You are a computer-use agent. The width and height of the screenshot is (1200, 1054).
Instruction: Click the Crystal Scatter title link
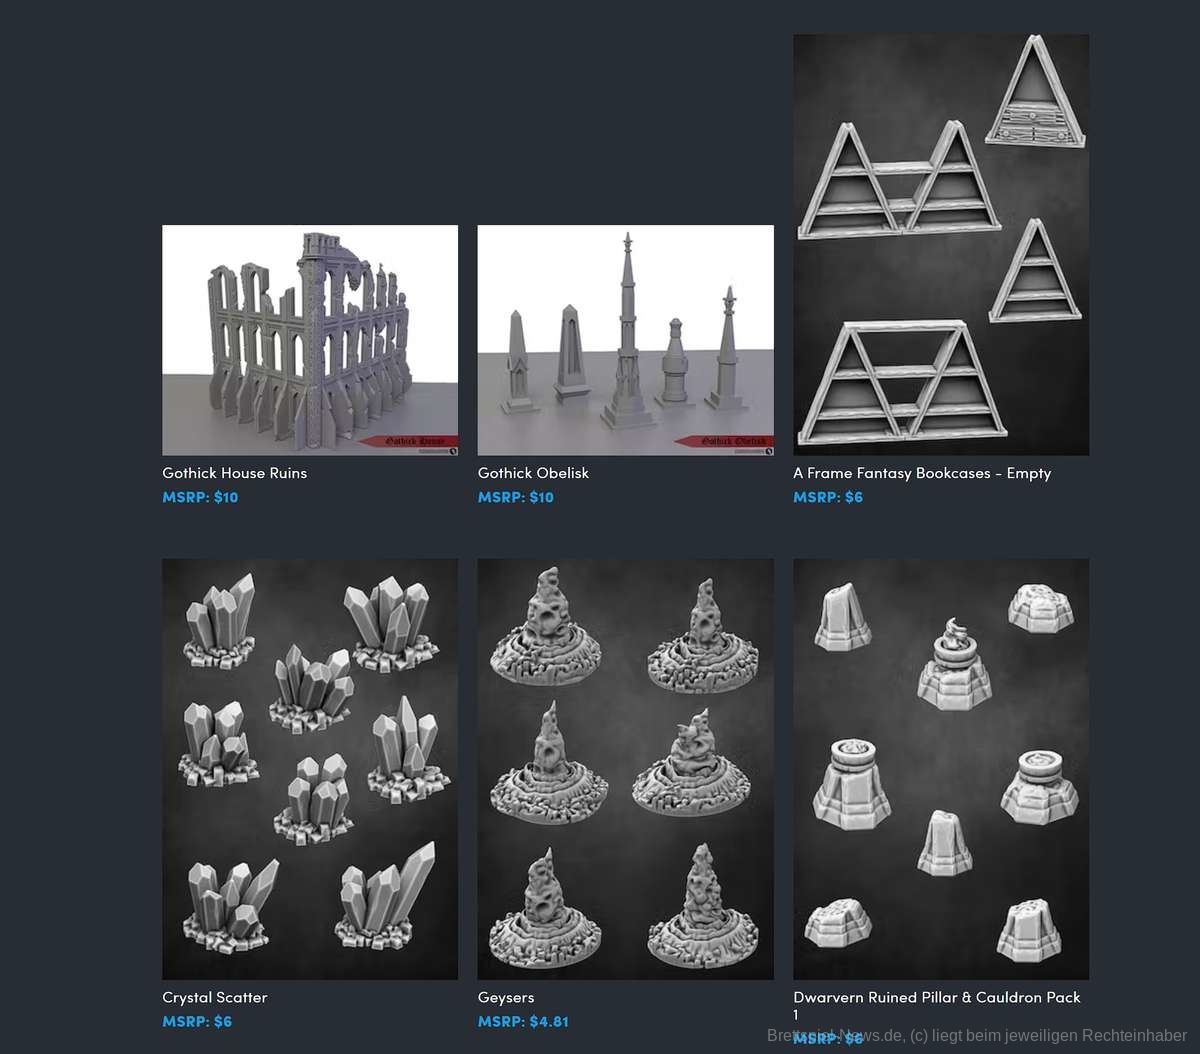point(215,997)
